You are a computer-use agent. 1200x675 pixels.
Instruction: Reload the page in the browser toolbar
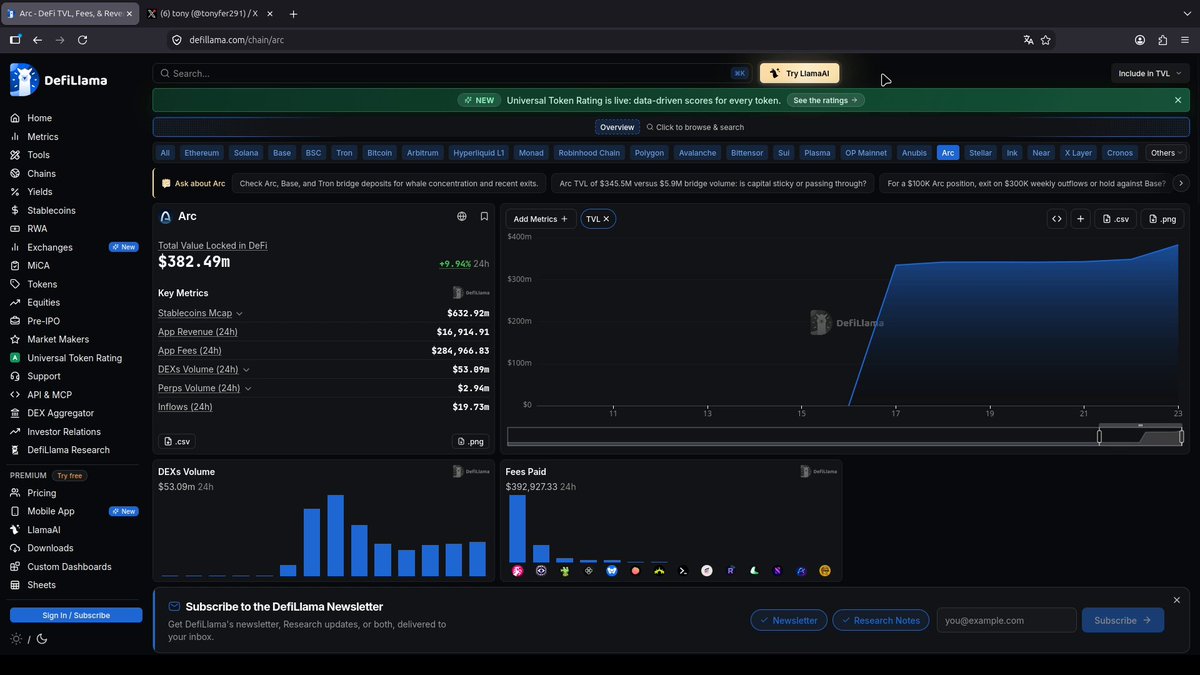(x=82, y=40)
